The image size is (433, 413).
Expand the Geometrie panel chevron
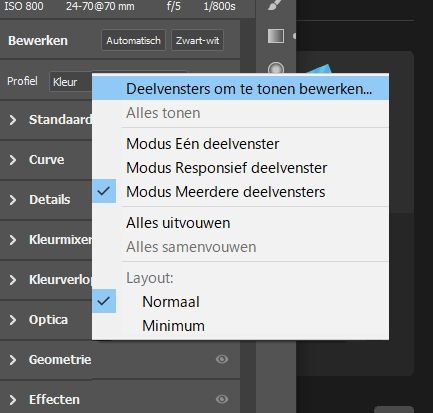point(13,360)
